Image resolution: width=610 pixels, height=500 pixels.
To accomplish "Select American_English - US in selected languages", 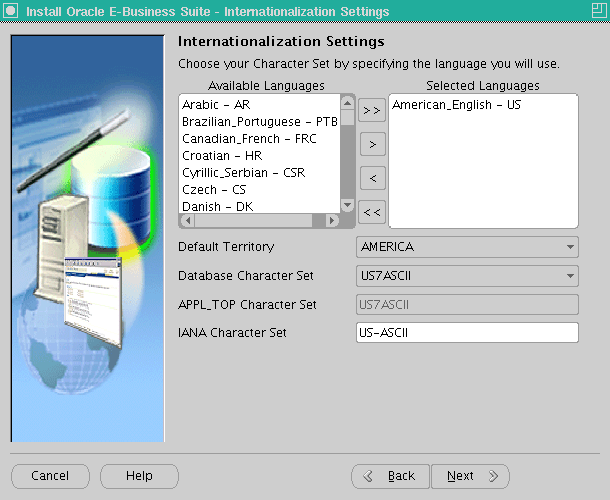I will [x=483, y=104].
